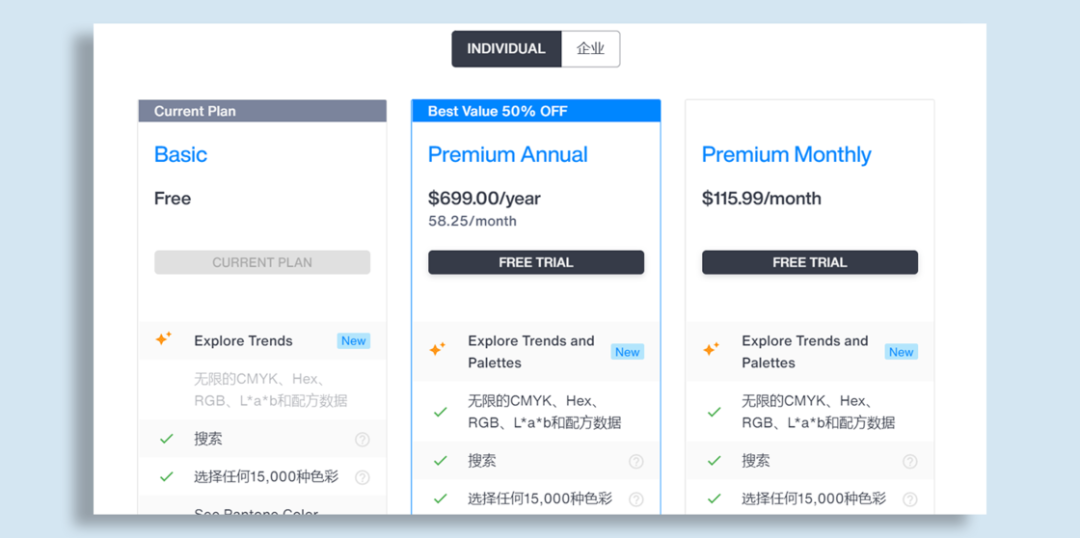Click New badge in Basic Explore Trends row
Image resolution: width=1080 pixels, height=538 pixels.
point(353,341)
